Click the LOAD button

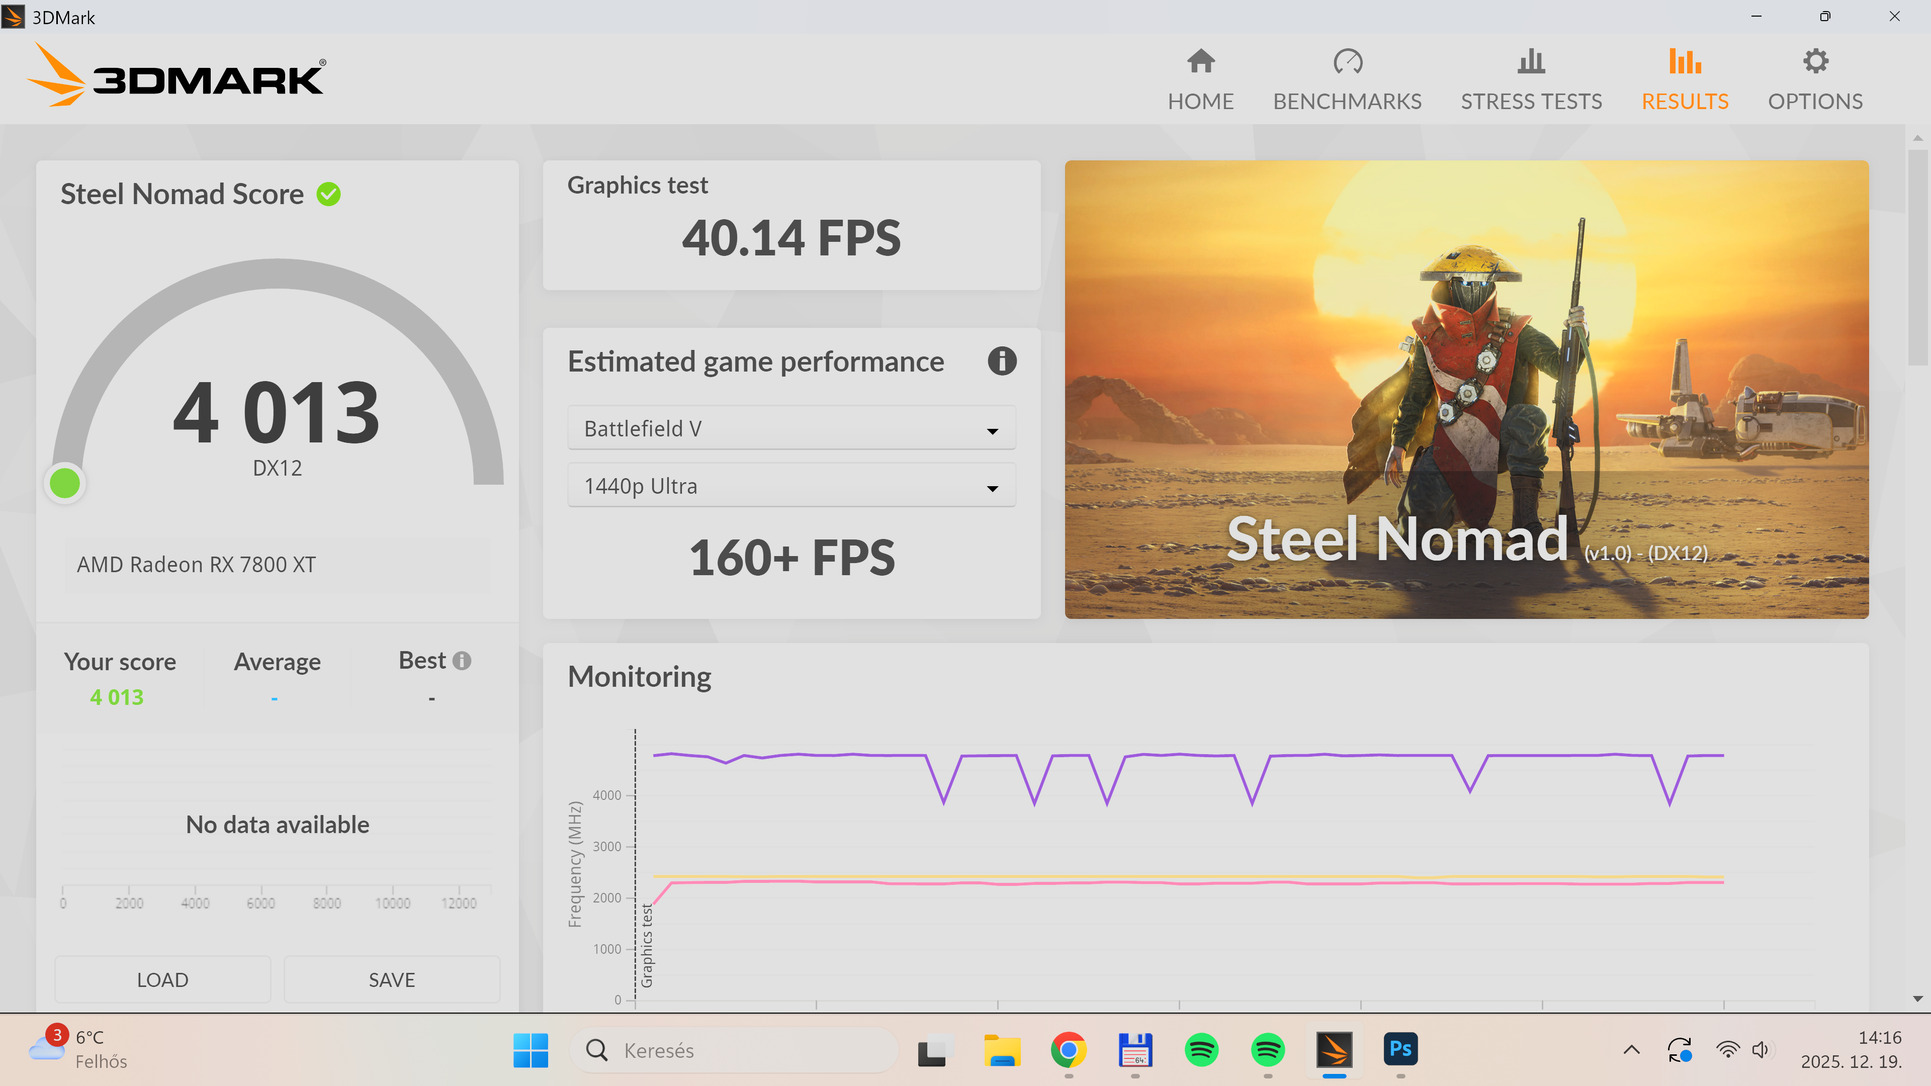tap(162, 980)
